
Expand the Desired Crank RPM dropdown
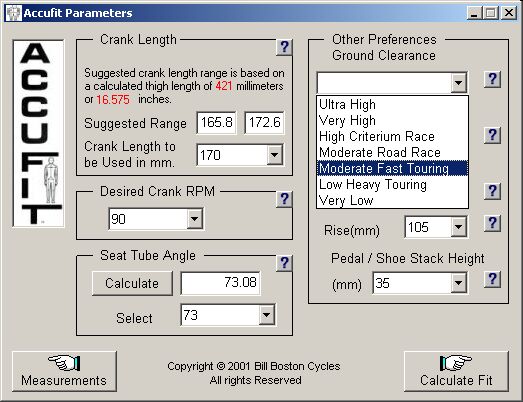194,219
